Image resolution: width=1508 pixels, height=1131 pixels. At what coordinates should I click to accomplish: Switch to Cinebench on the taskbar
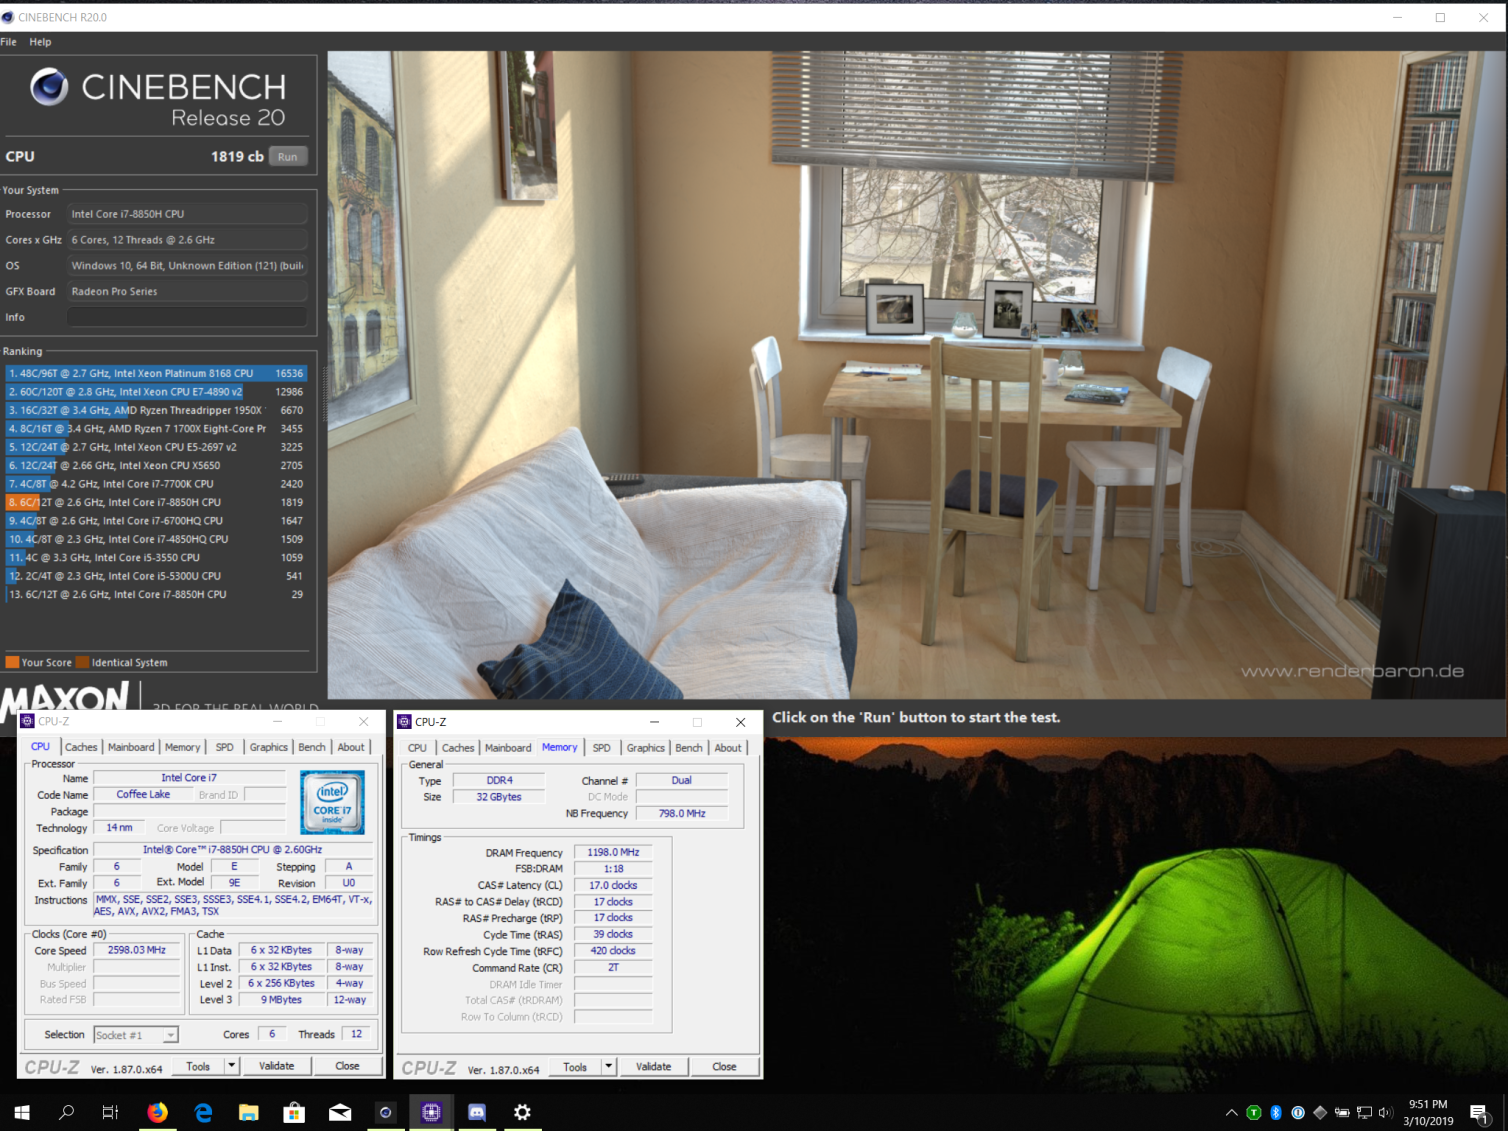click(x=385, y=1112)
